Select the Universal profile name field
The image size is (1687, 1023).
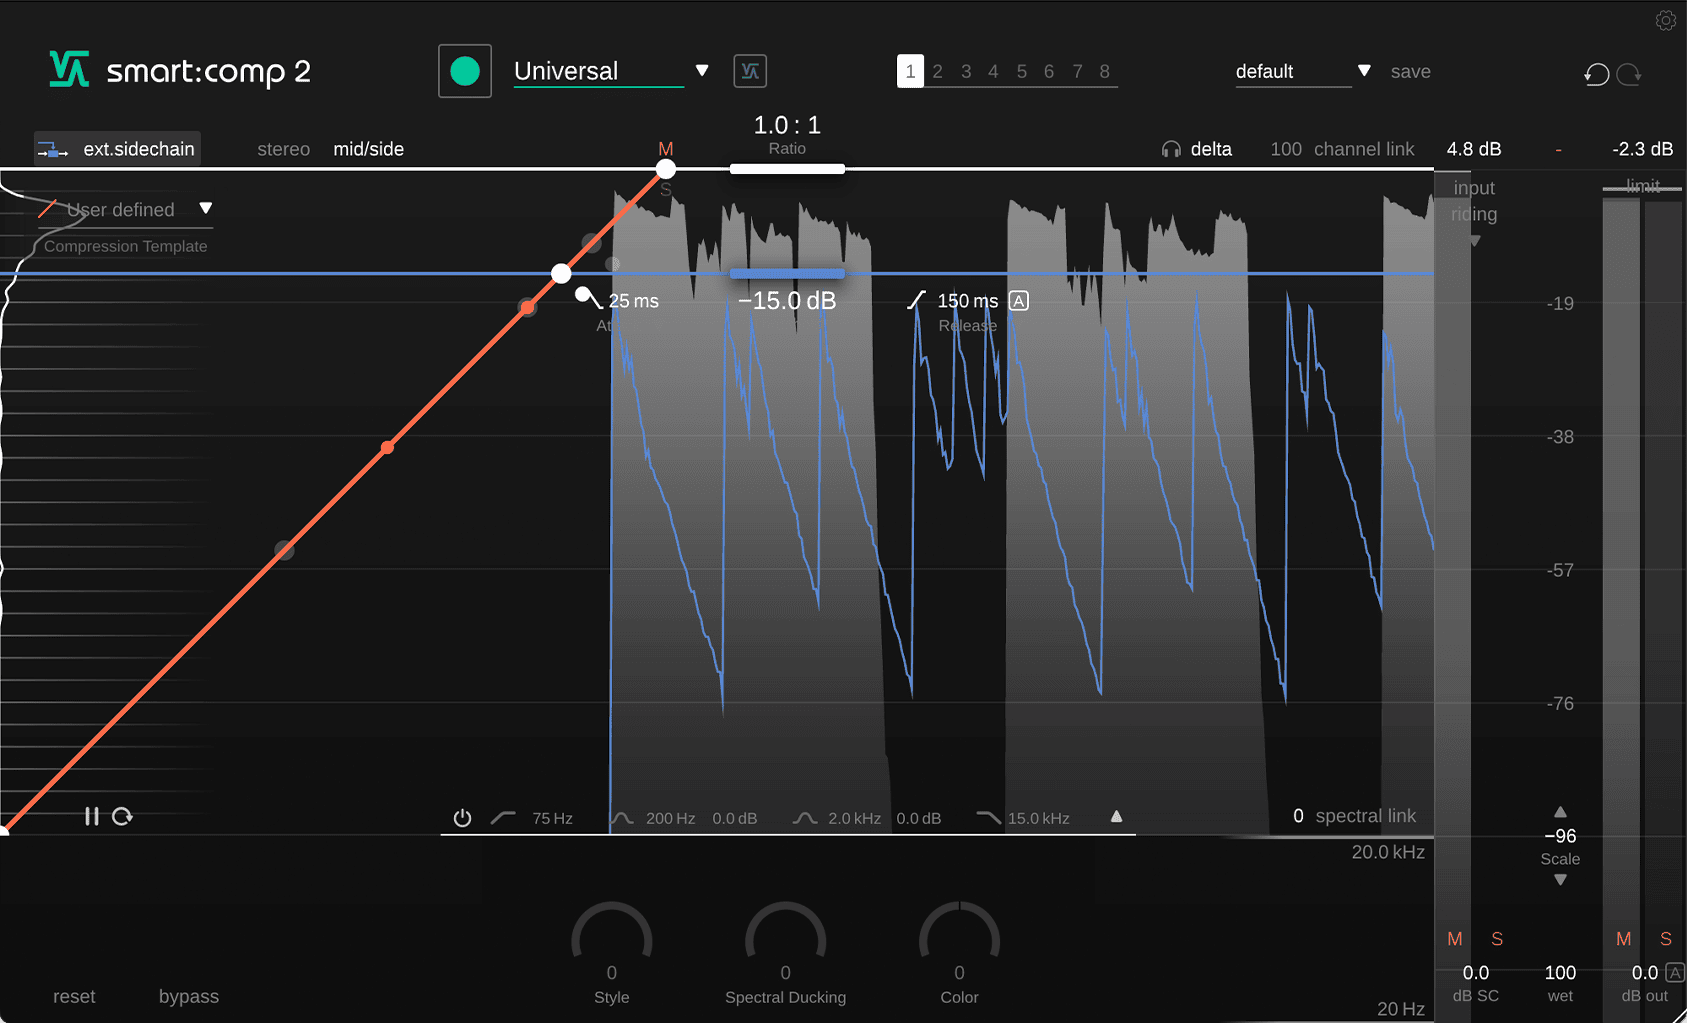point(598,71)
